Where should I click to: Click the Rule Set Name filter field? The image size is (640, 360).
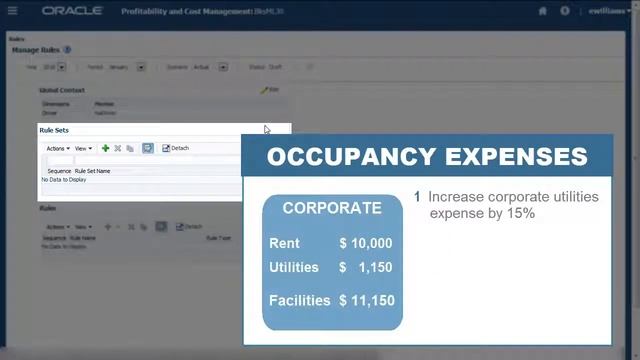point(158,160)
